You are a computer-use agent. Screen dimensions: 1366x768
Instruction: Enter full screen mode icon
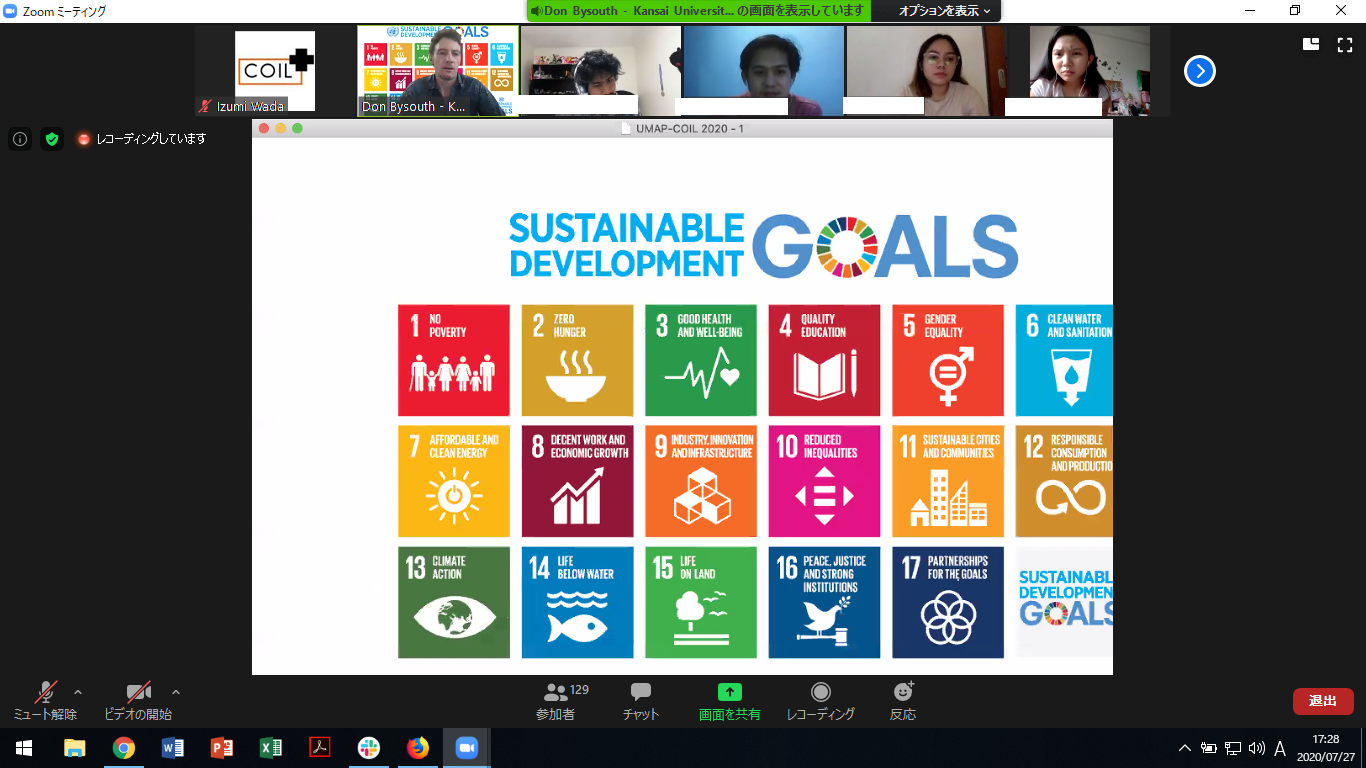point(1345,44)
